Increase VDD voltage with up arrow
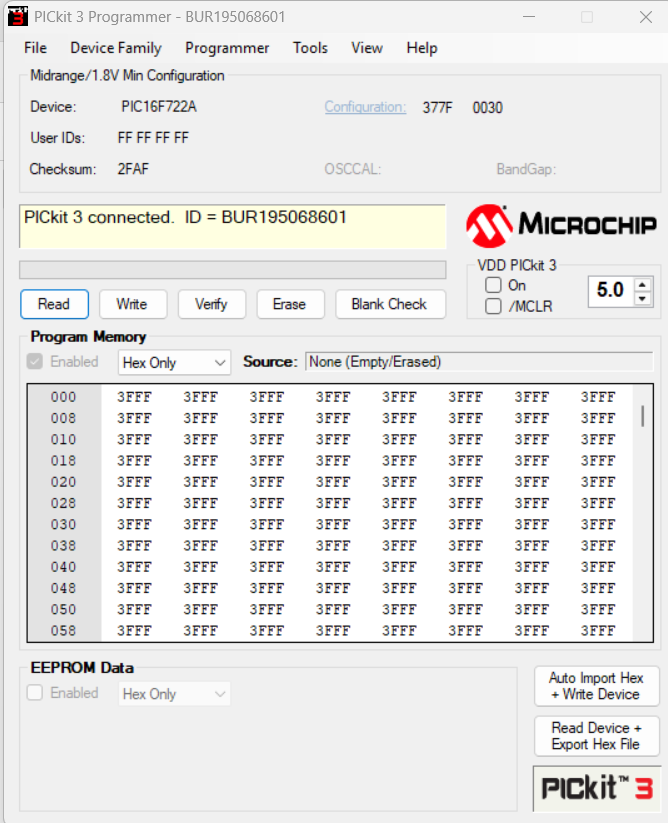 [x=643, y=284]
